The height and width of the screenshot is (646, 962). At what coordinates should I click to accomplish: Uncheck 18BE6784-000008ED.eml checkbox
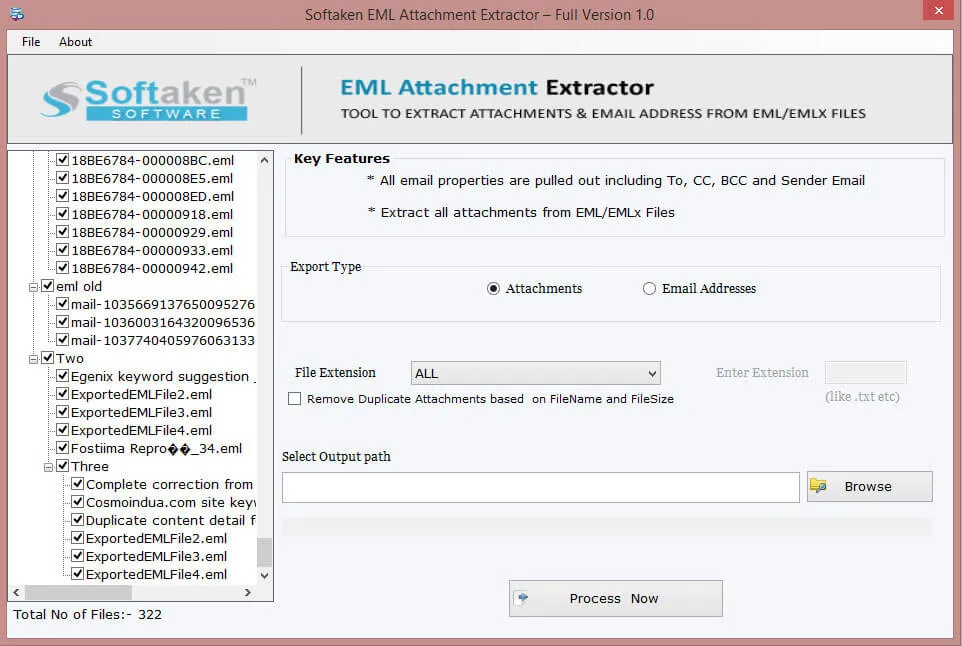tap(63, 196)
